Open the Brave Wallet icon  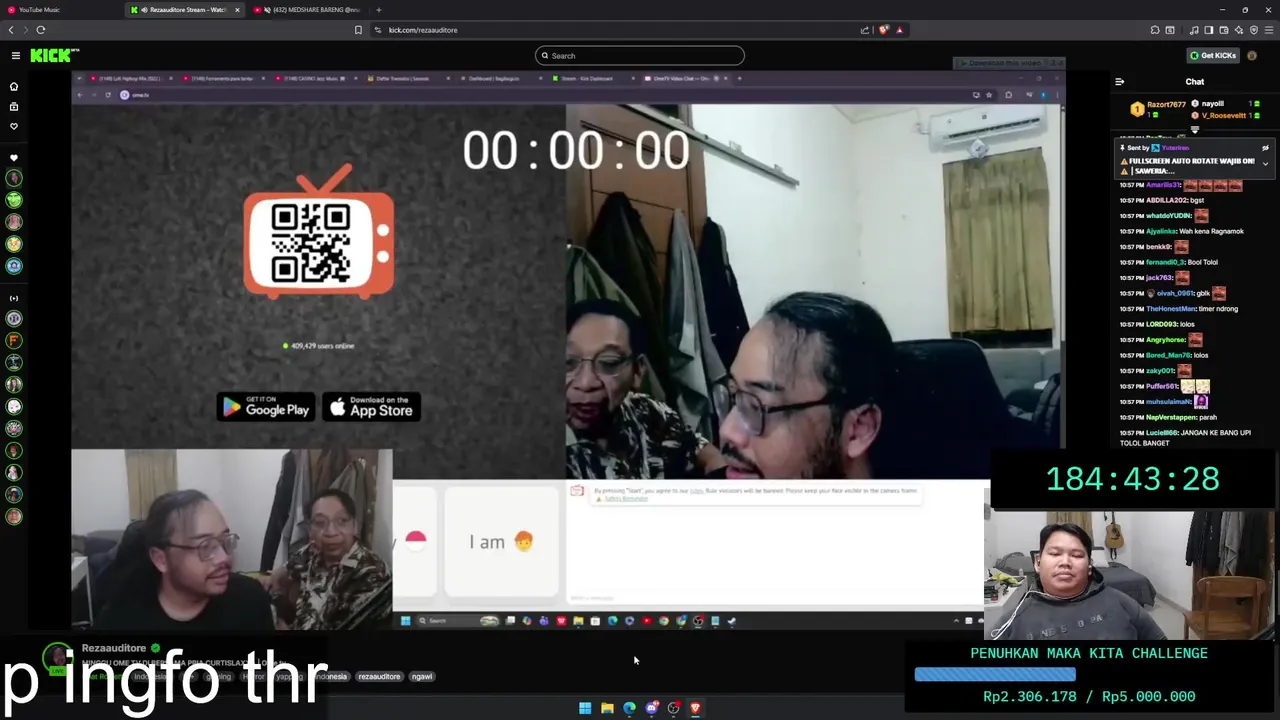click(x=1223, y=30)
